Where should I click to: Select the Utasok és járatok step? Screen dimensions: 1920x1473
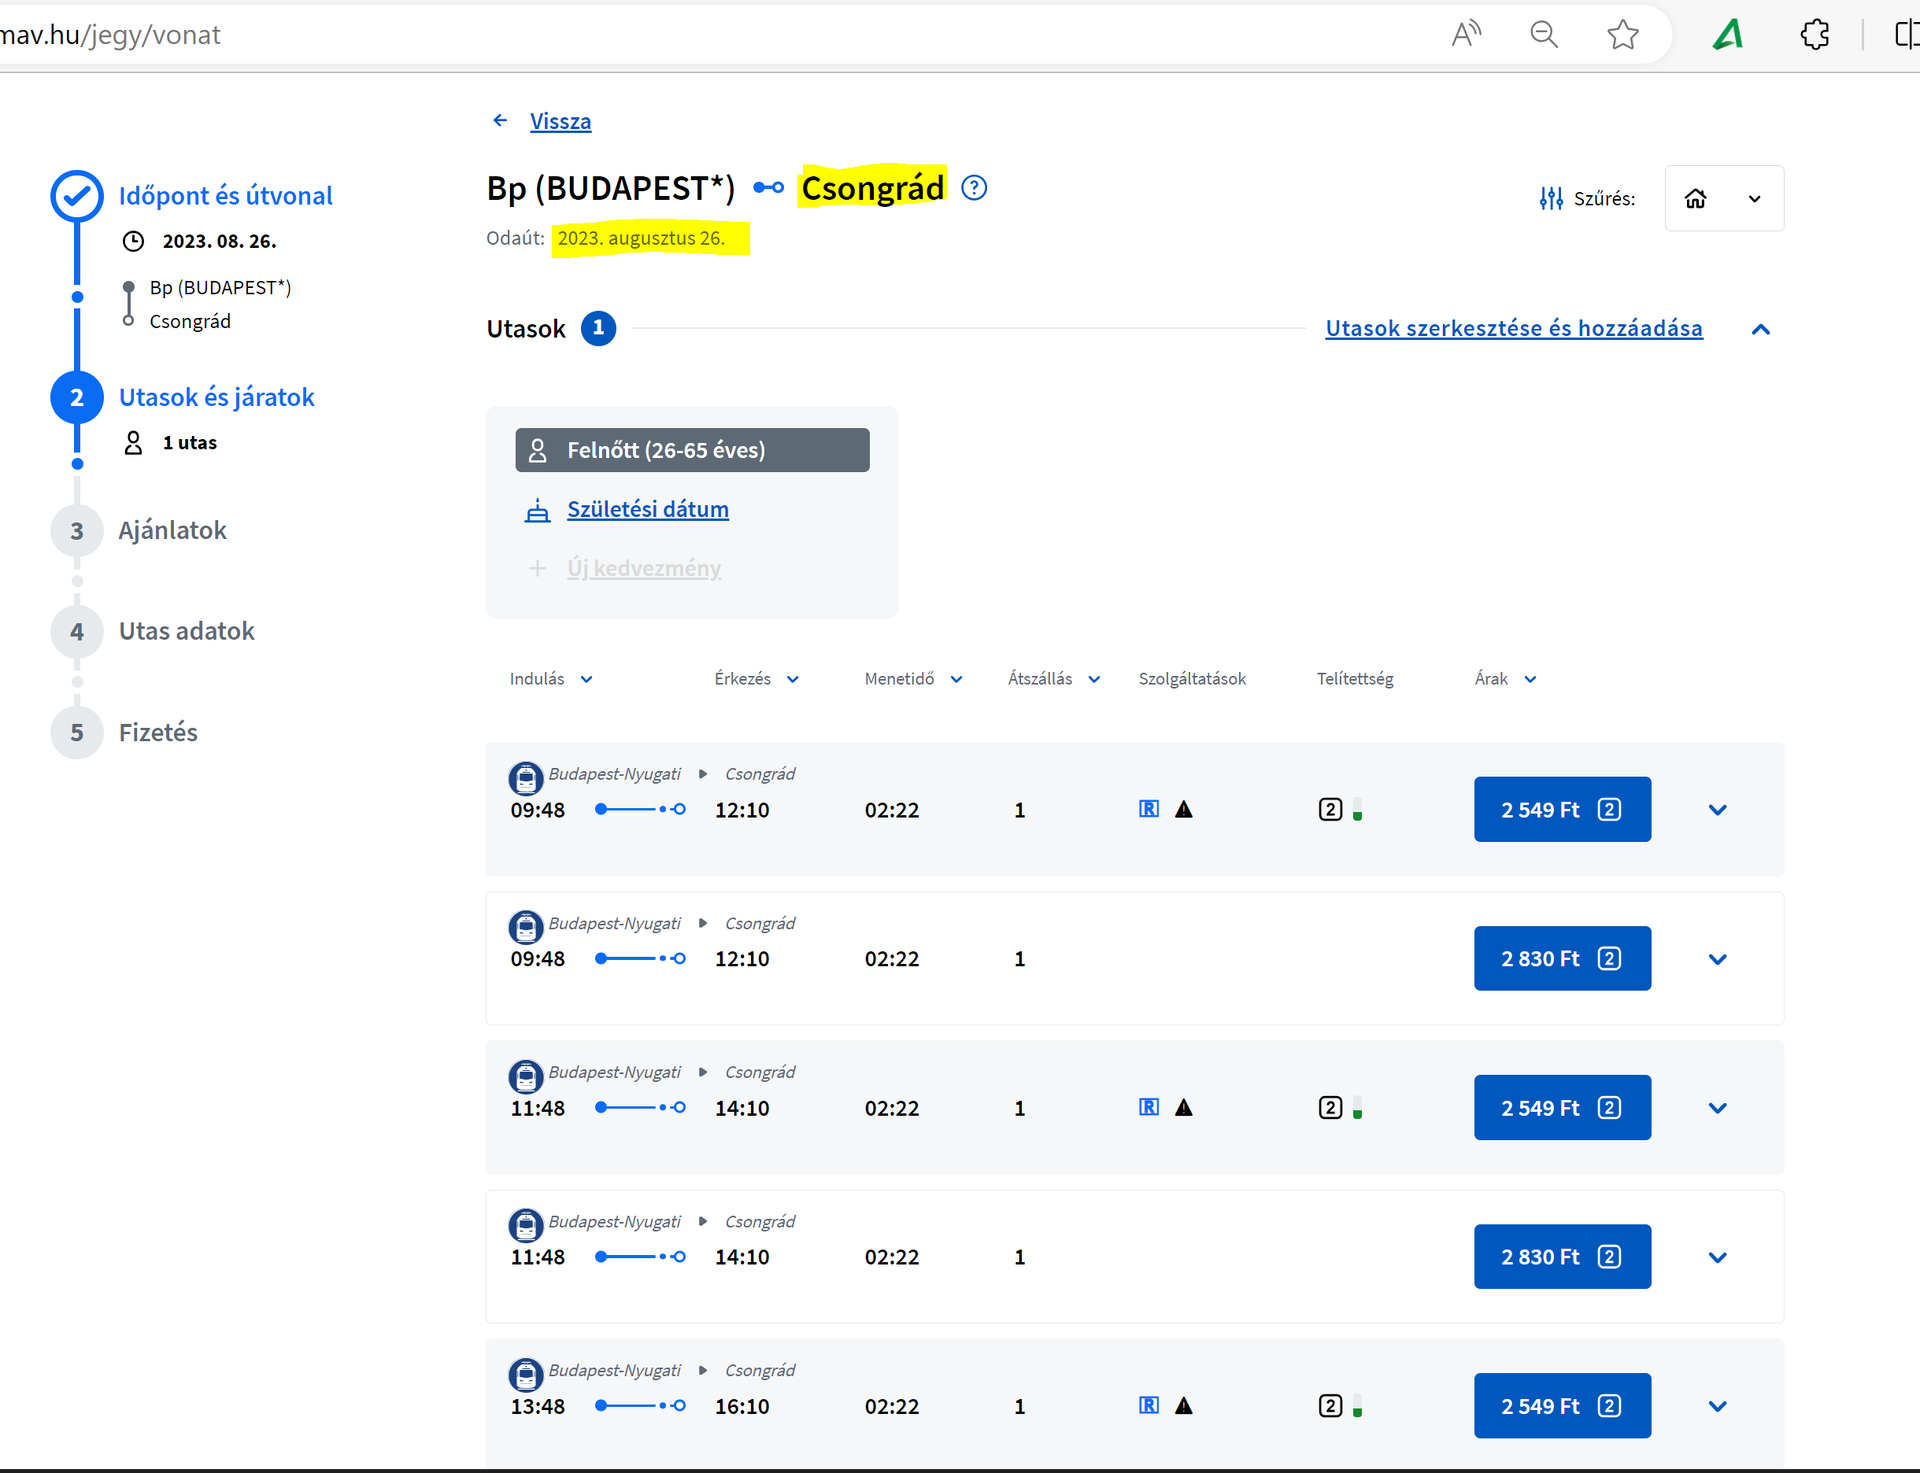click(216, 397)
